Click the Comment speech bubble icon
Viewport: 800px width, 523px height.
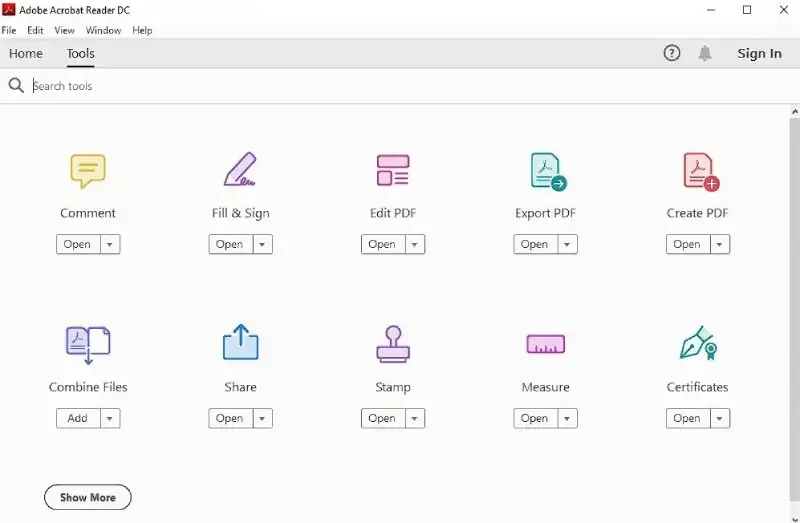(88, 171)
